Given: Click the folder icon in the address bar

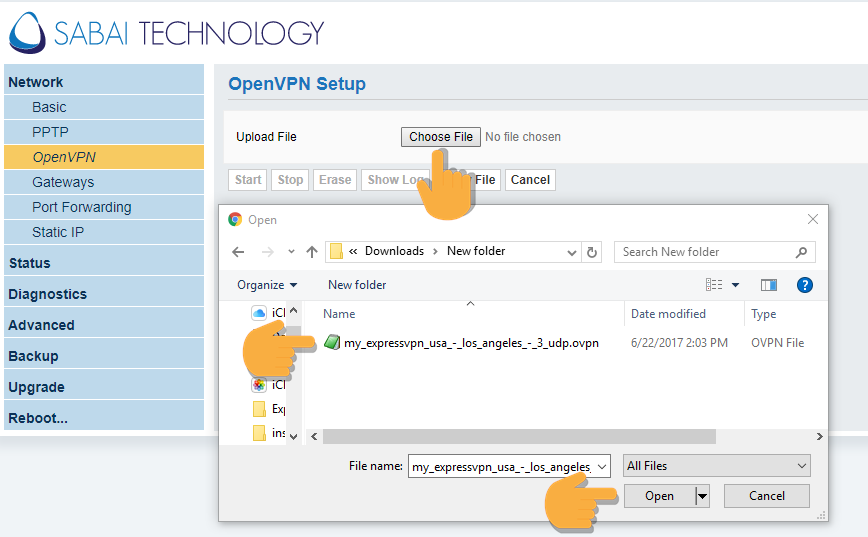Looking at the screenshot, I should (336, 251).
